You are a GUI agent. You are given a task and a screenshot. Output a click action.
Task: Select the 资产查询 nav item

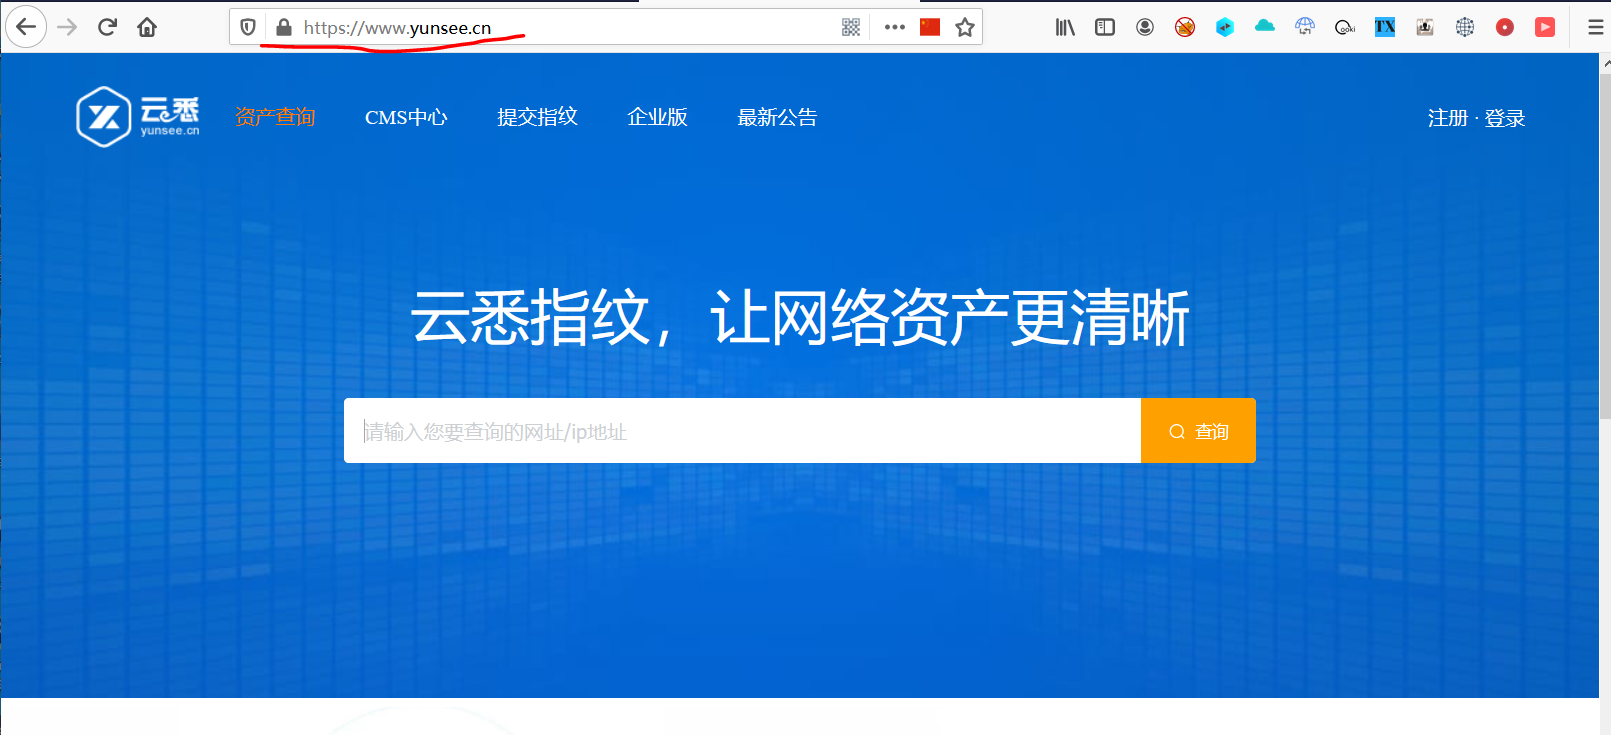tap(275, 117)
